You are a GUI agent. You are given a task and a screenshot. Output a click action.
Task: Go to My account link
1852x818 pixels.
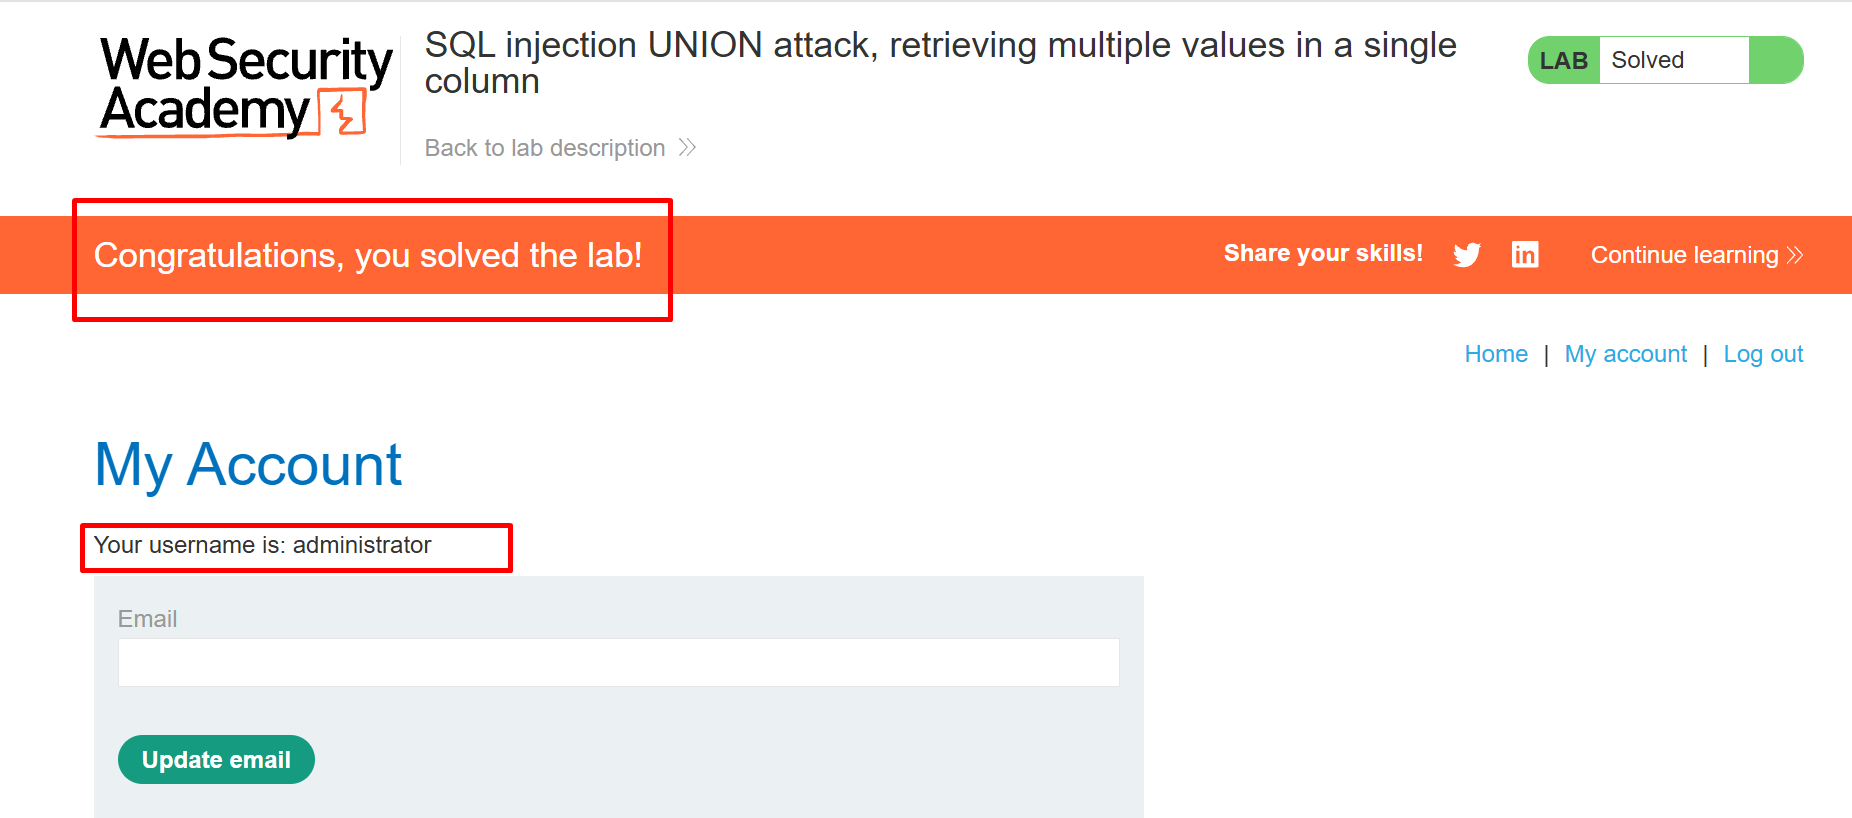coord(1626,354)
